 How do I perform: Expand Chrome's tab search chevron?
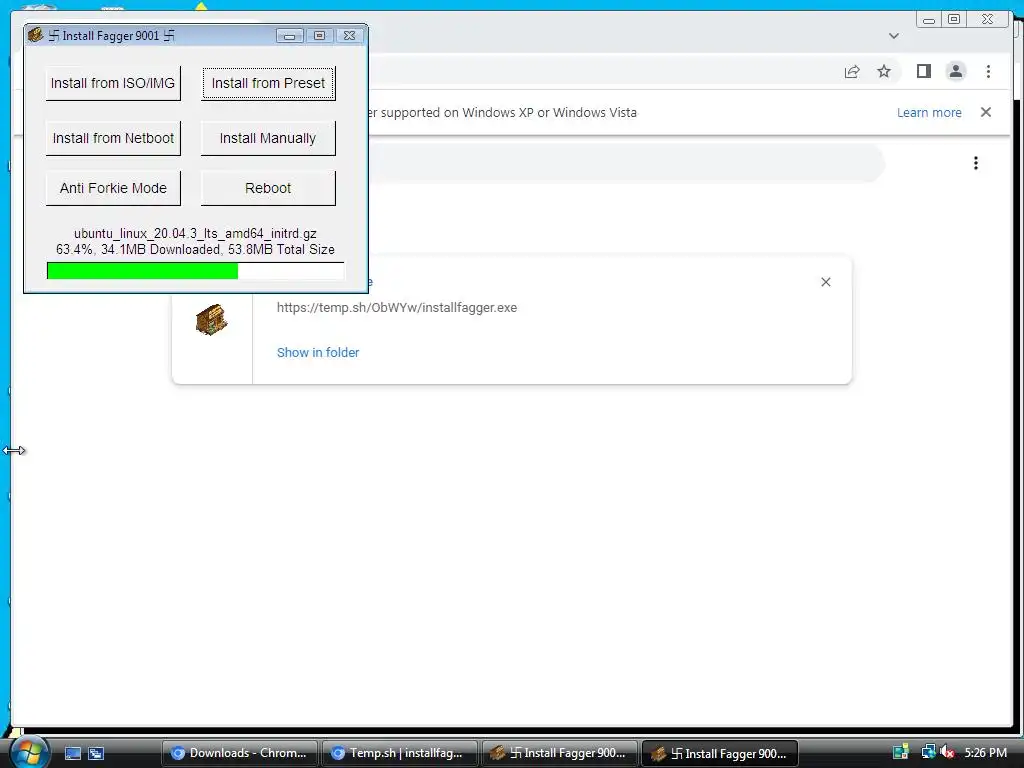pyautogui.click(x=894, y=36)
